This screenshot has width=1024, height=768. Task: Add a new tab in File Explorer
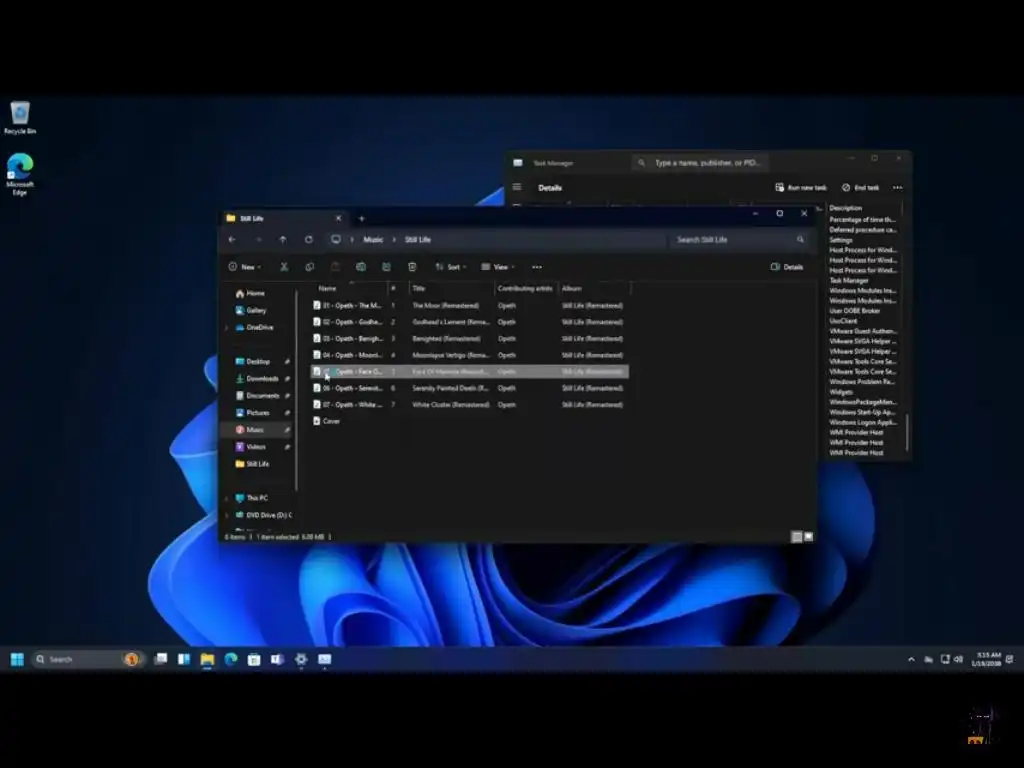(x=361, y=219)
